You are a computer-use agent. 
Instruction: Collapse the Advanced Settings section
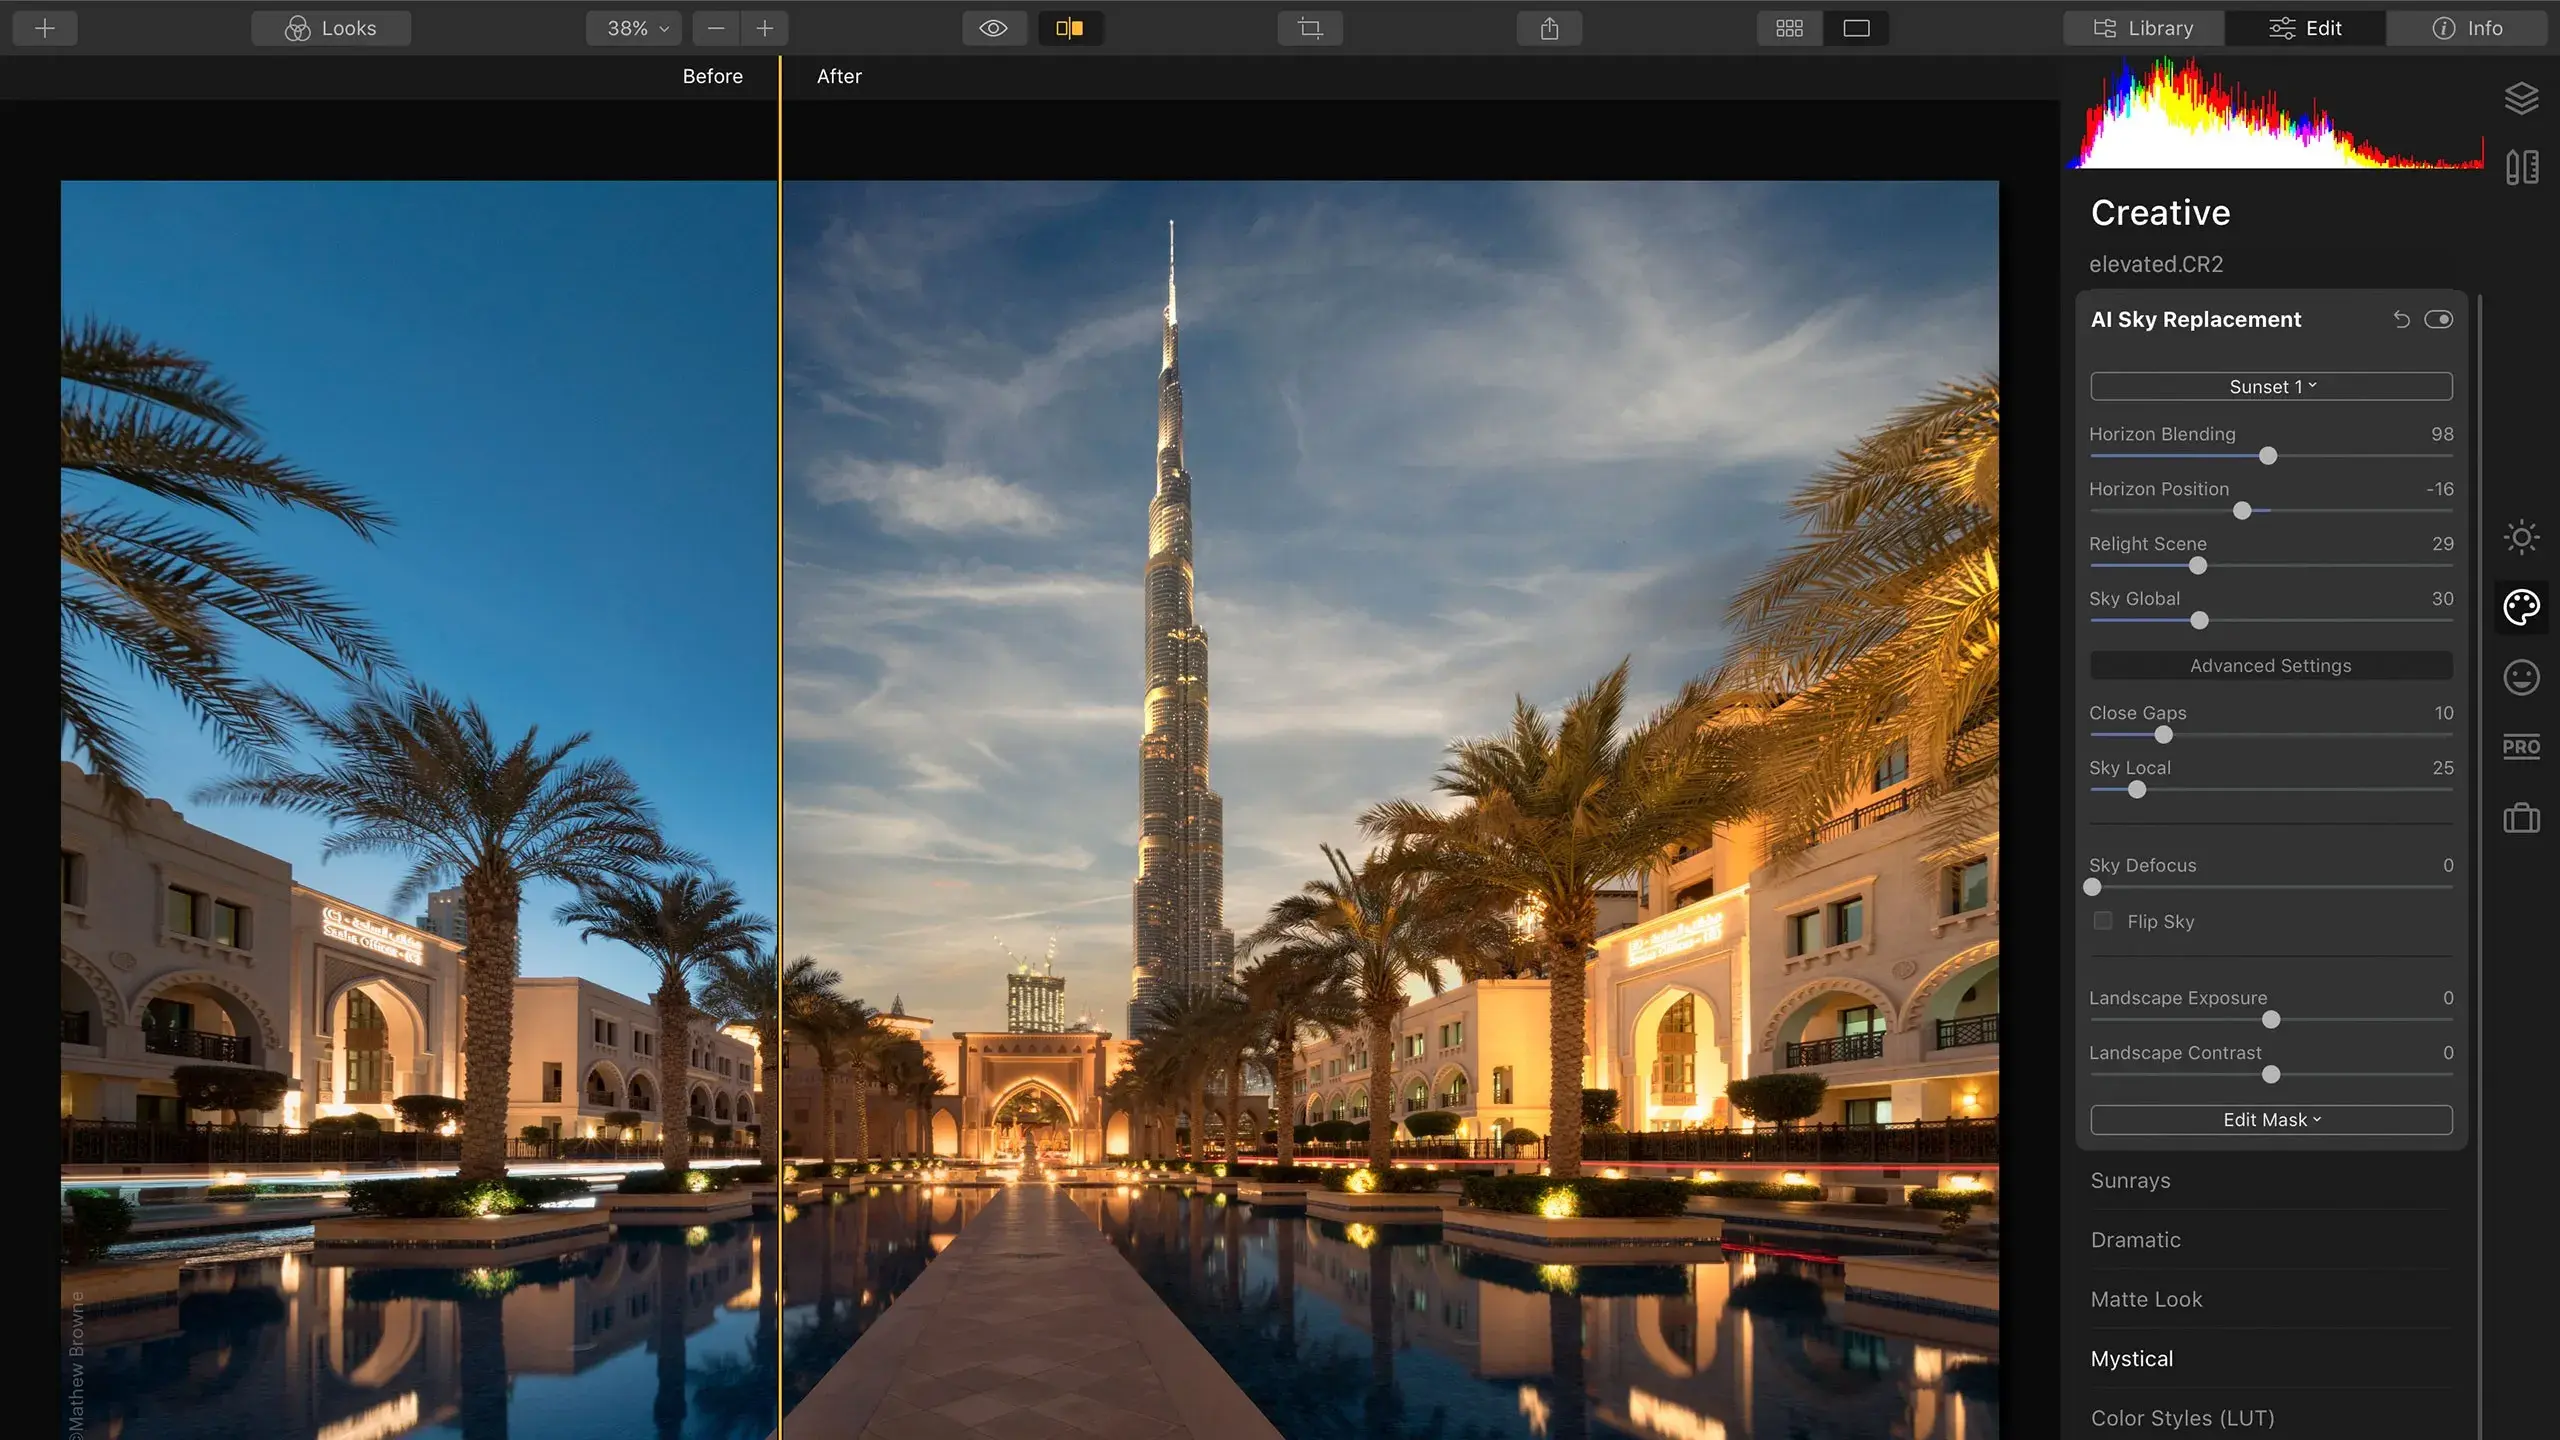(x=2271, y=666)
